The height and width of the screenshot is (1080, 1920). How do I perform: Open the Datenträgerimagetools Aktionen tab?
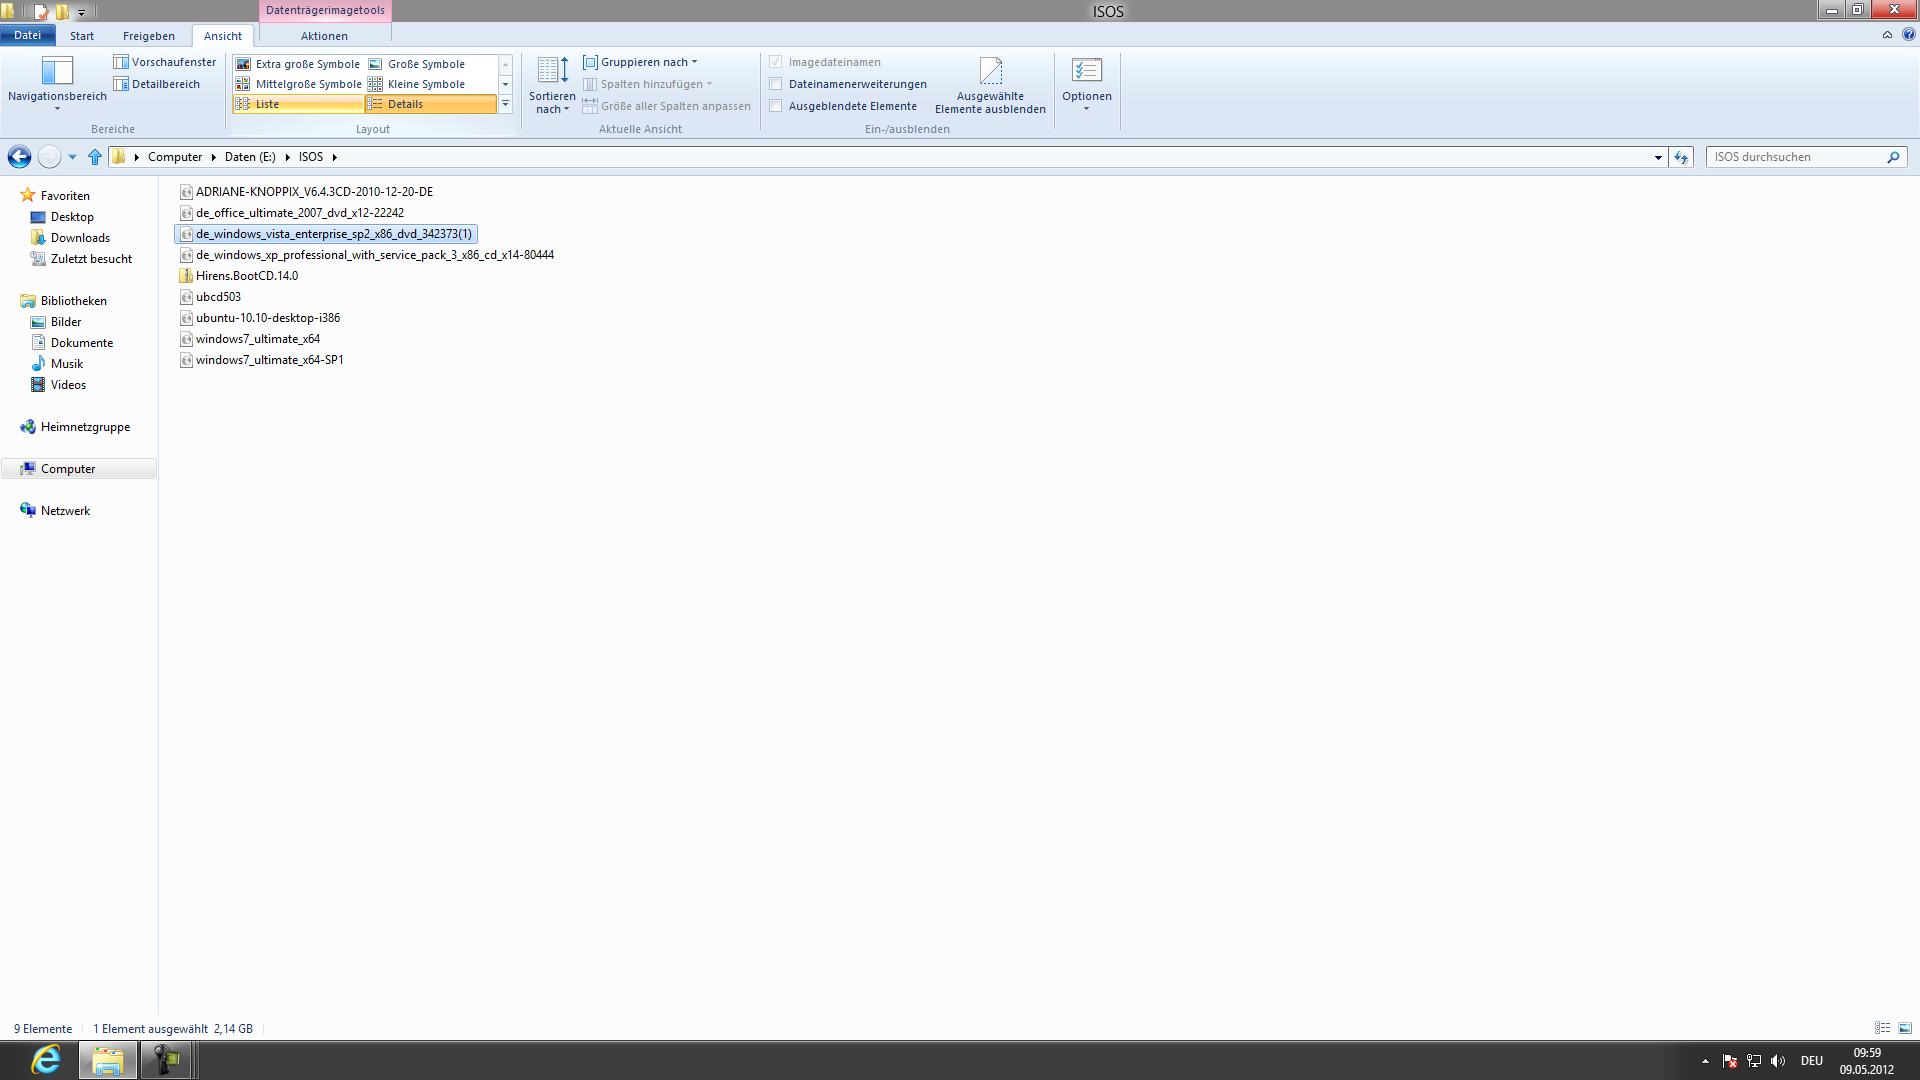click(324, 35)
